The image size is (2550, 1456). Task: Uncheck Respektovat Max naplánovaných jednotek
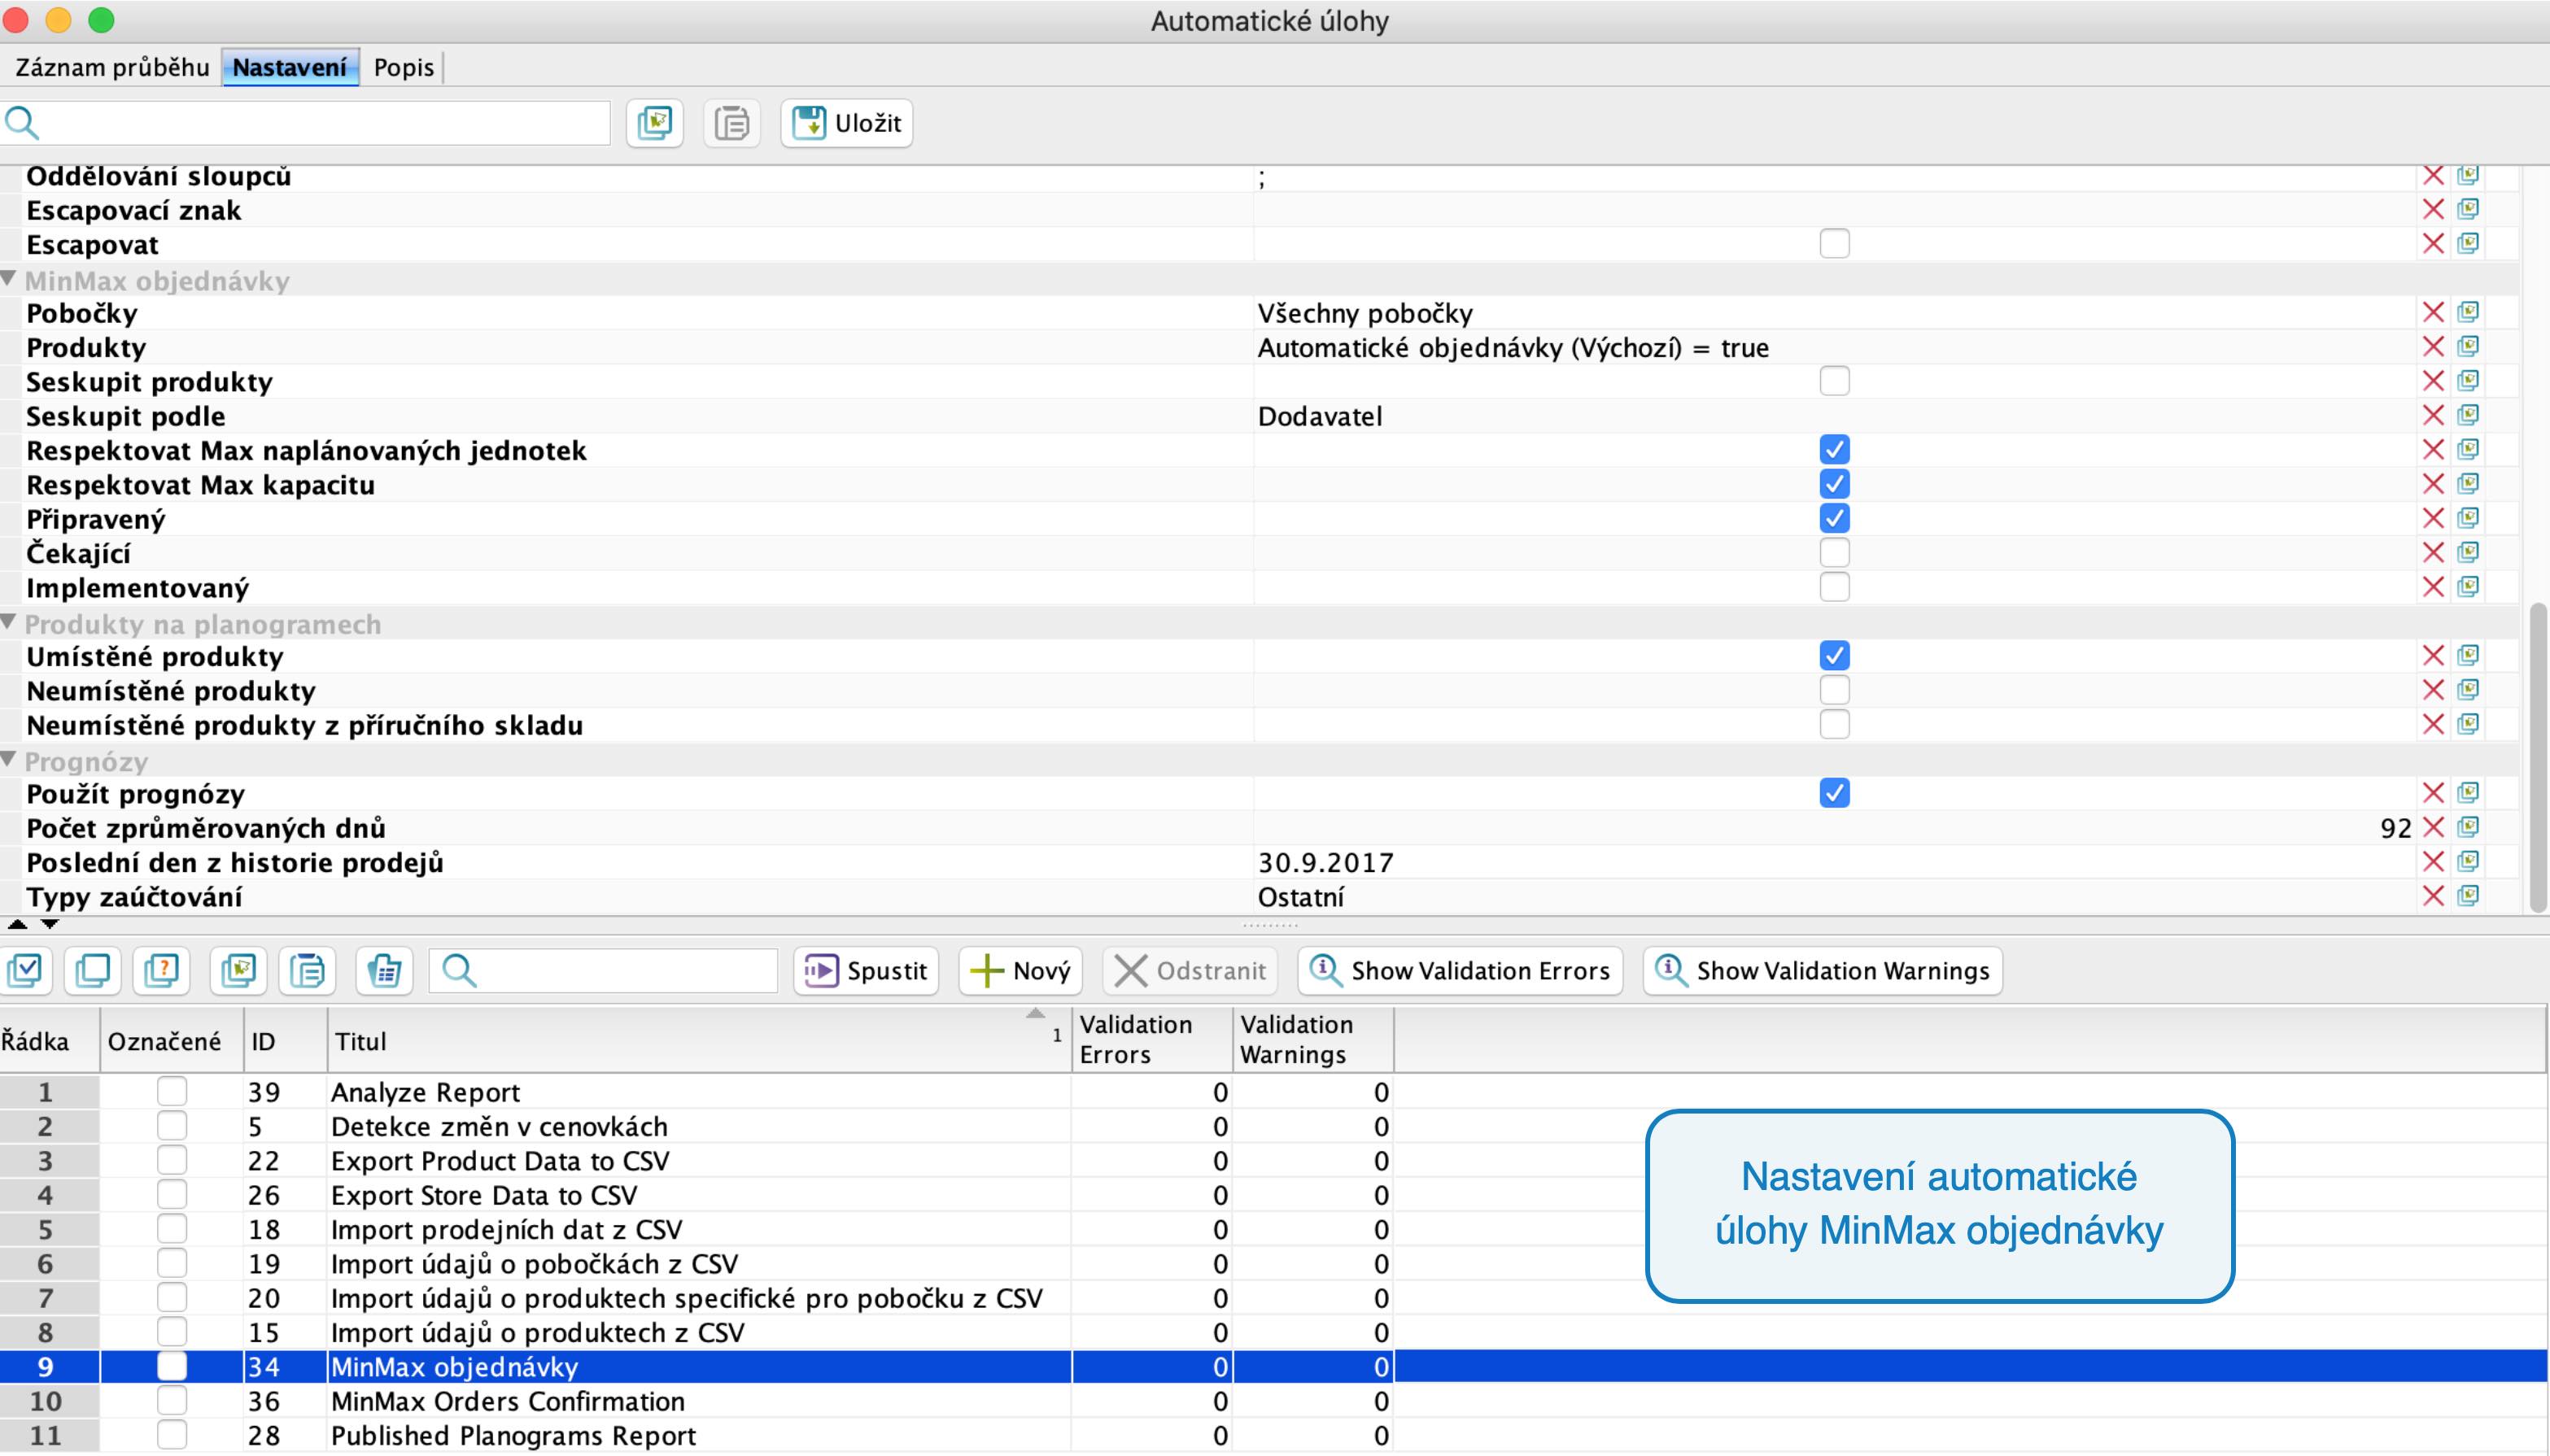tap(1834, 450)
